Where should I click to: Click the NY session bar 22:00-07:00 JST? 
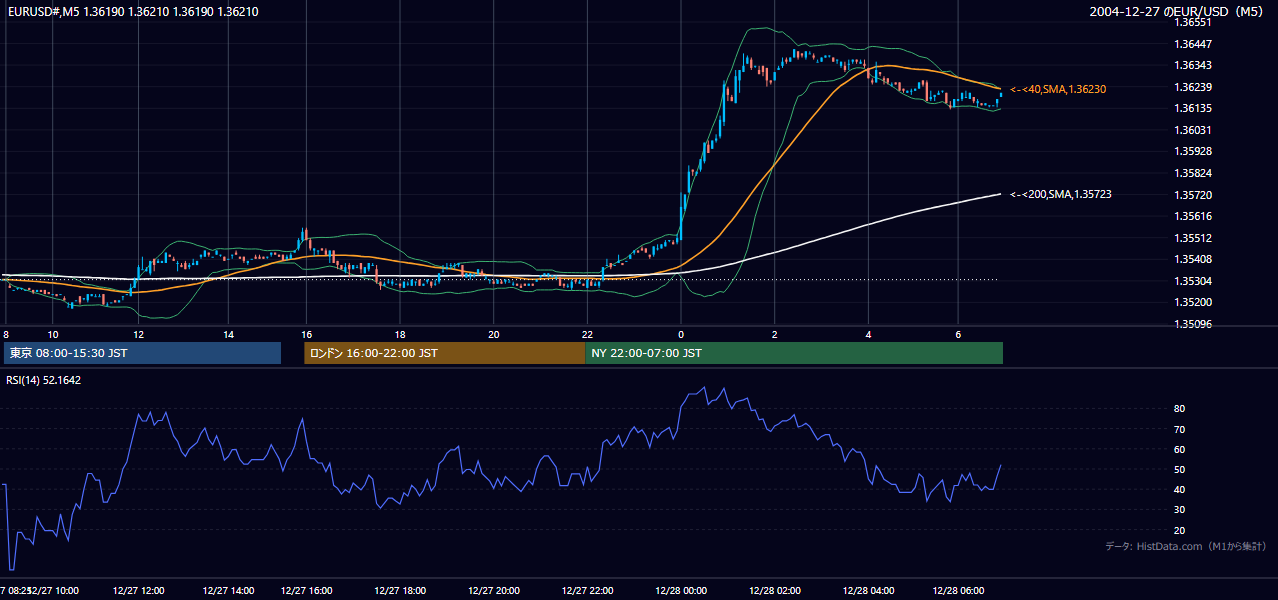[x=794, y=353]
